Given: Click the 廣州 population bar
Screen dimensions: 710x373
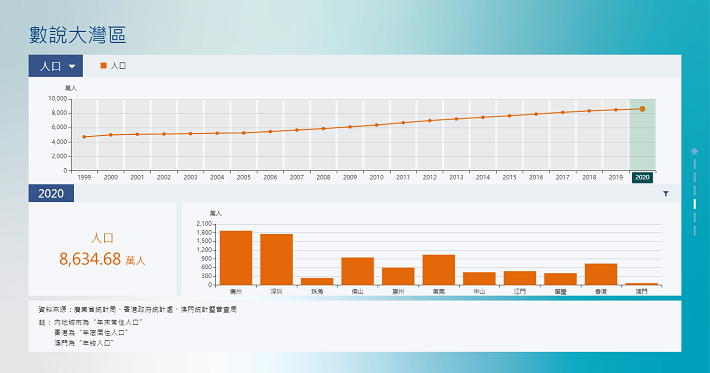Looking at the screenshot, I should coord(236,258).
